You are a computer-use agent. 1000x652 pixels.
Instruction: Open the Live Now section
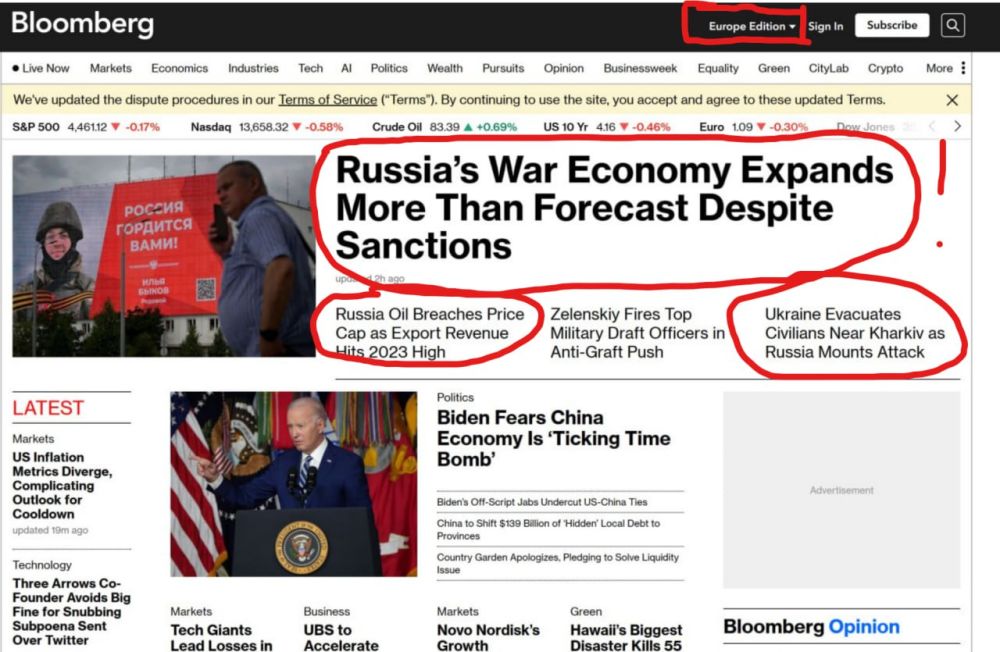click(x=41, y=68)
